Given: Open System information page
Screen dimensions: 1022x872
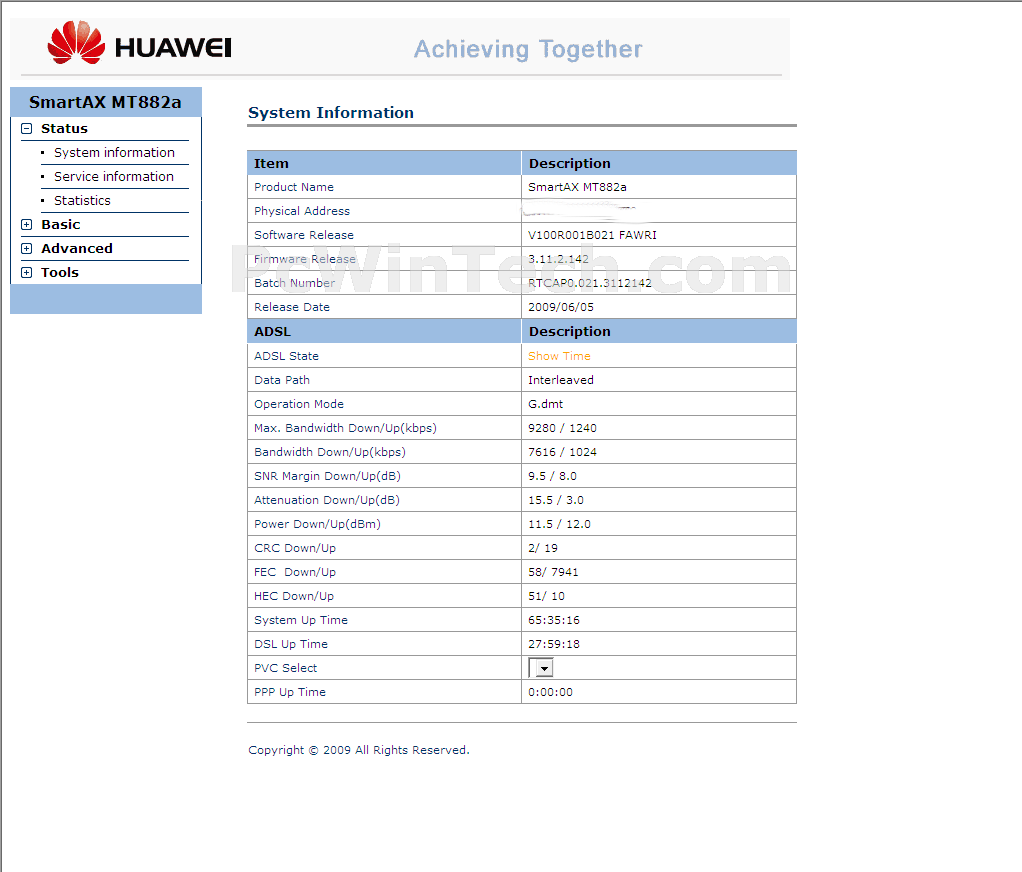Looking at the screenshot, I should (x=114, y=153).
